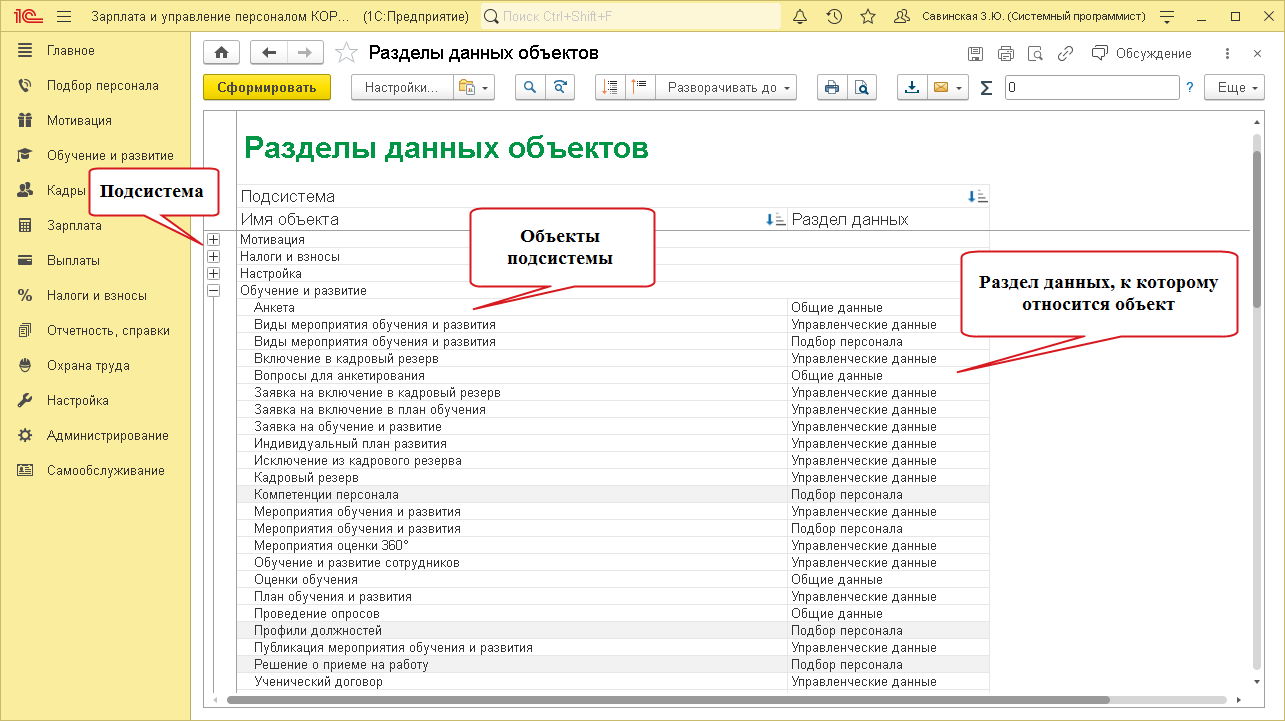Image resolution: width=1285 pixels, height=721 pixels.
Task: Collapse the Обучение и развитие group
Action: coord(213,291)
